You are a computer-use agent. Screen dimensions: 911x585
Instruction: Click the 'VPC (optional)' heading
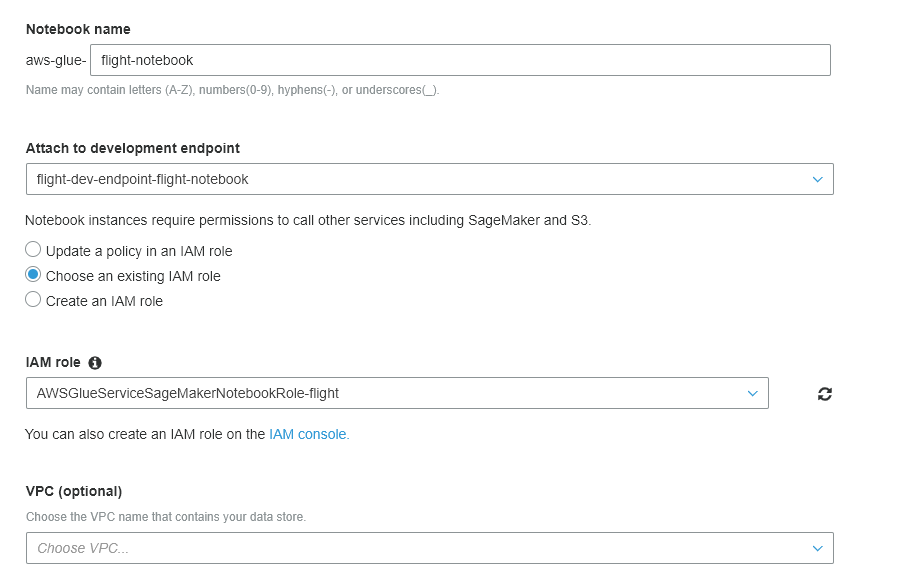[x=74, y=491]
